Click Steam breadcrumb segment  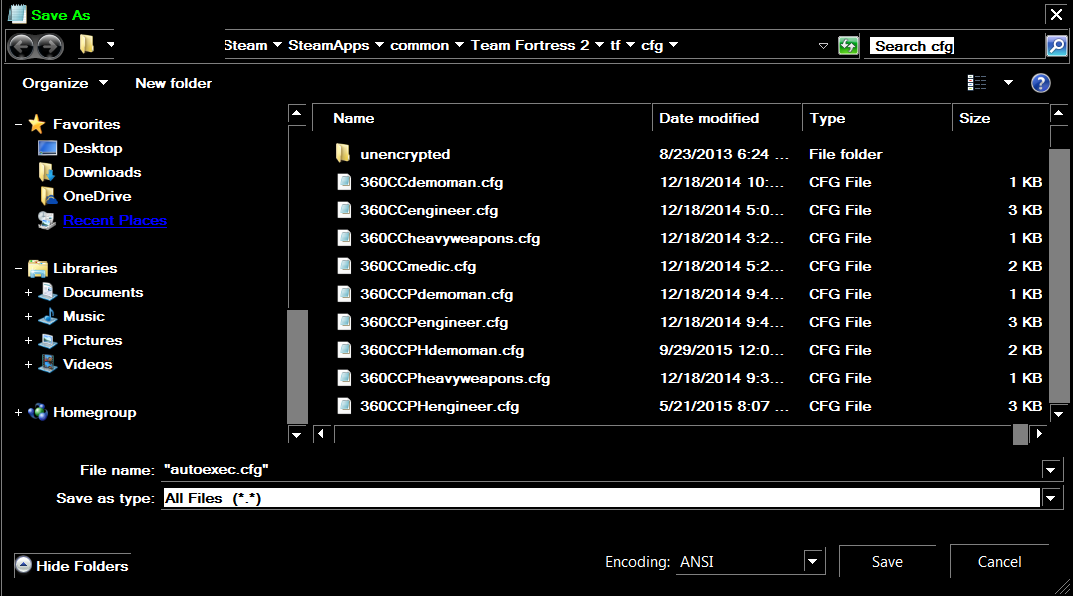[x=245, y=45]
